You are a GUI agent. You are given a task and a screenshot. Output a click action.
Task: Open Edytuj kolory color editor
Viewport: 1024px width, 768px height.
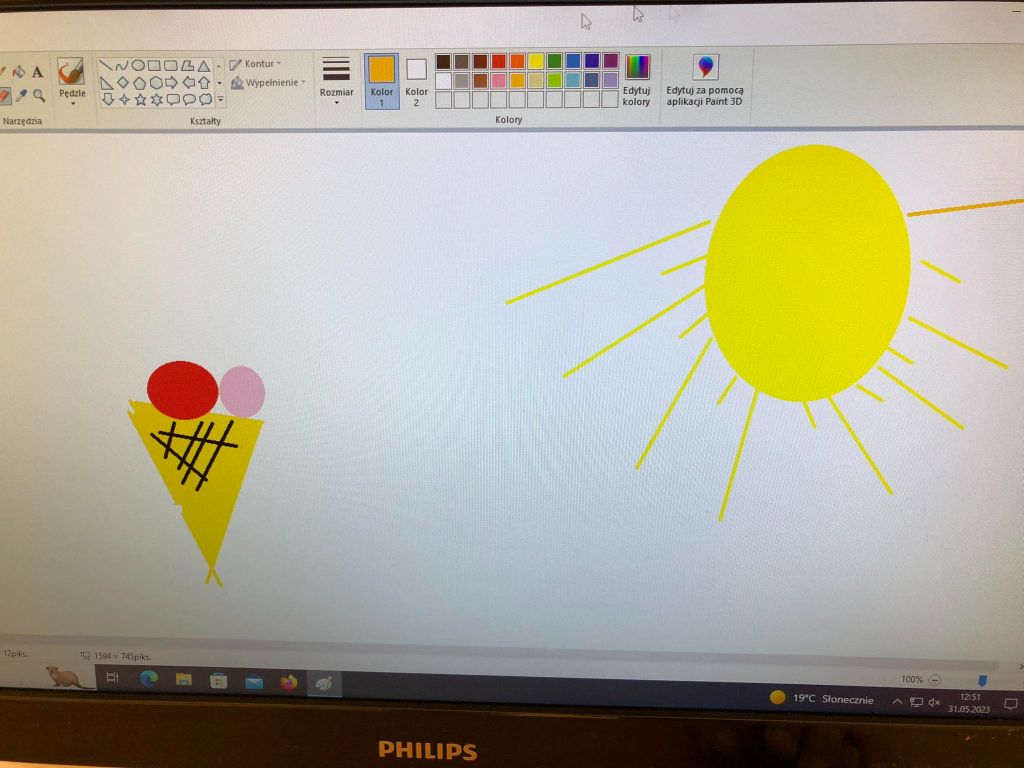click(637, 80)
